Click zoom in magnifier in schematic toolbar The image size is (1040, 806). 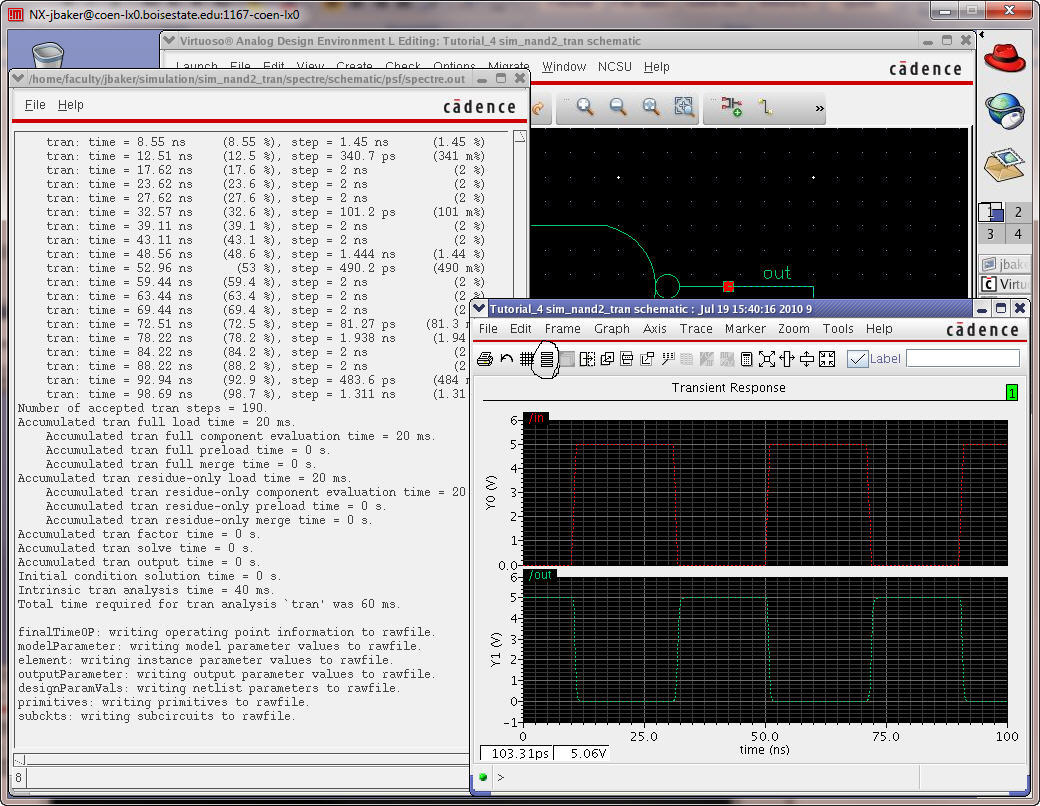click(585, 107)
